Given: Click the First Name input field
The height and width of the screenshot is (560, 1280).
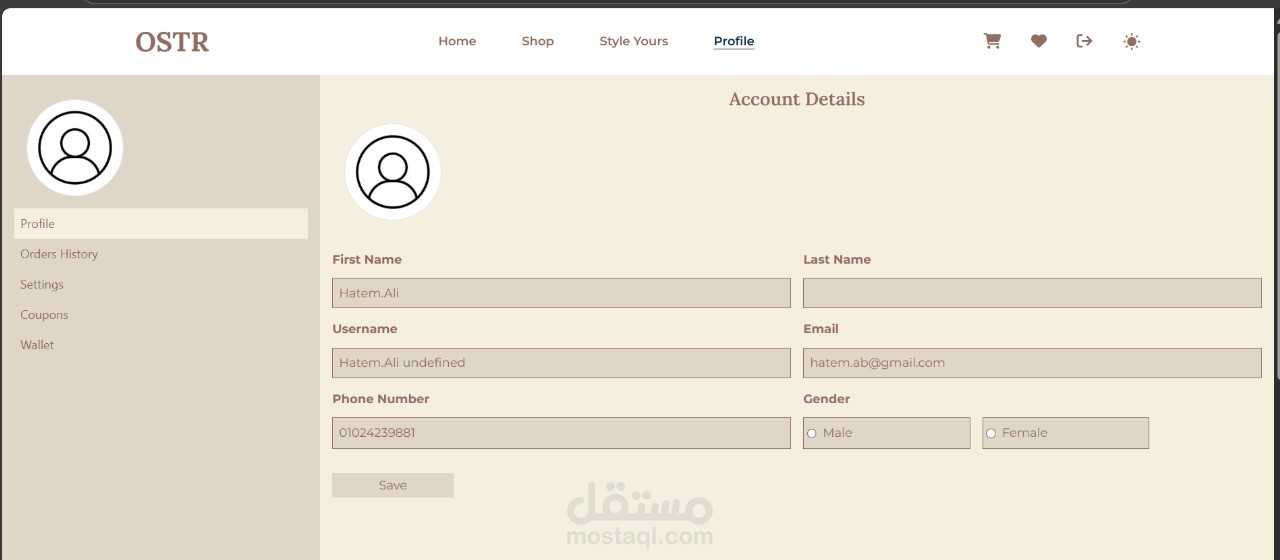Looking at the screenshot, I should [x=561, y=293].
